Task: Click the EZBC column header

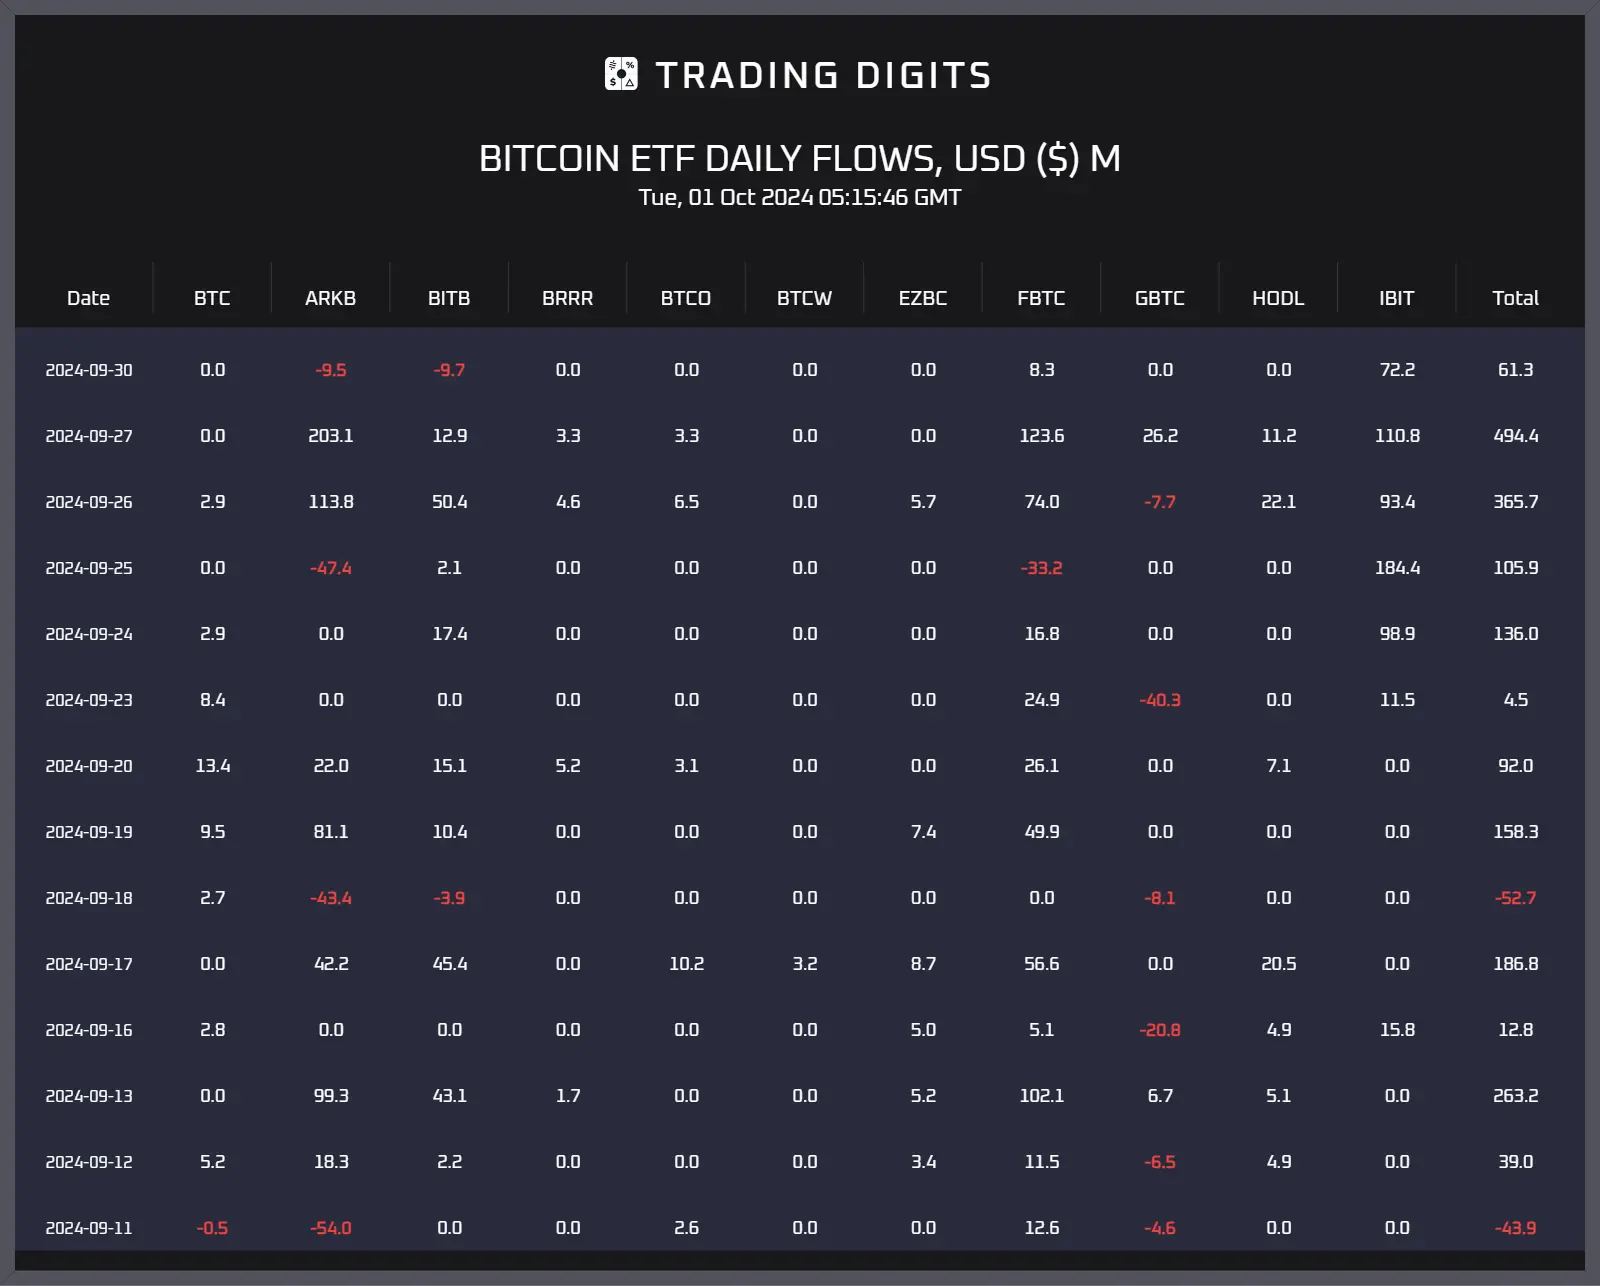Action: pyautogui.click(x=923, y=298)
